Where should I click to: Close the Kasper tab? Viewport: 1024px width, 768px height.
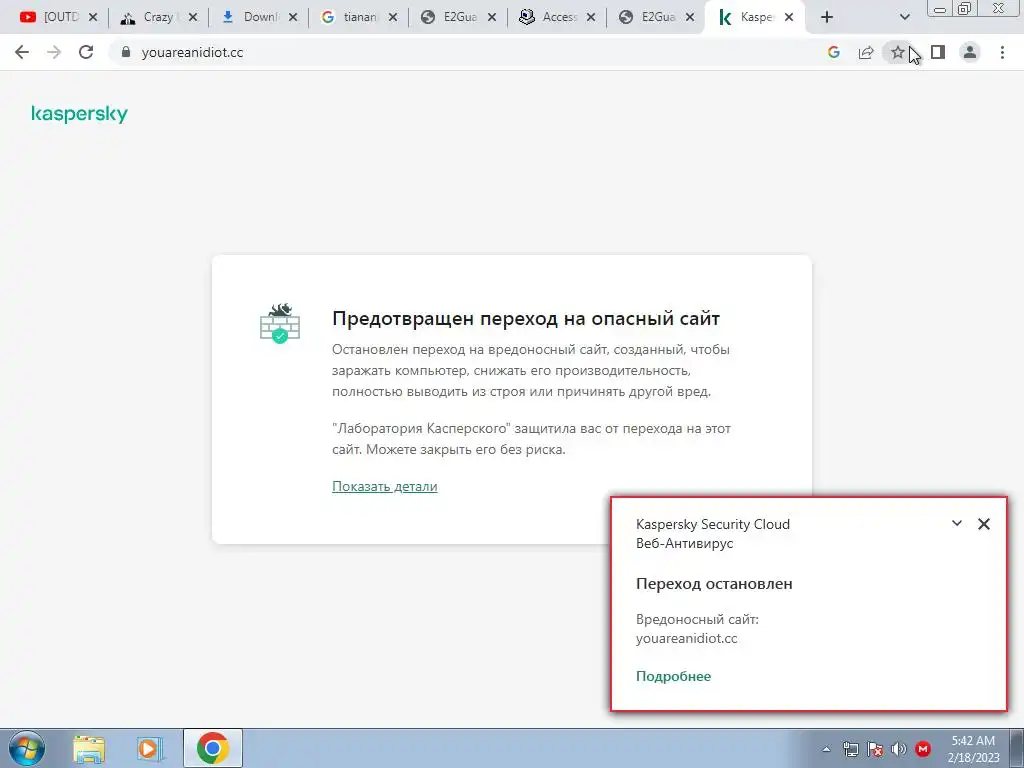click(789, 18)
